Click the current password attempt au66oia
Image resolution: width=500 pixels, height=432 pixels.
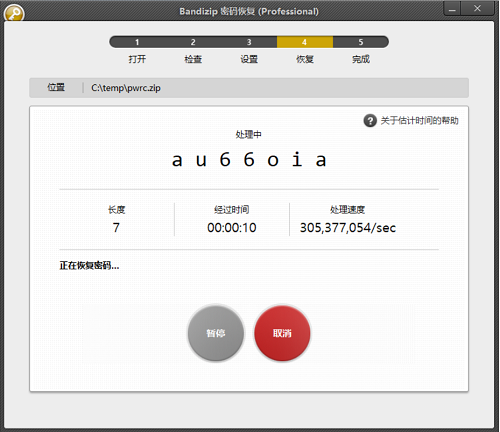click(249, 159)
